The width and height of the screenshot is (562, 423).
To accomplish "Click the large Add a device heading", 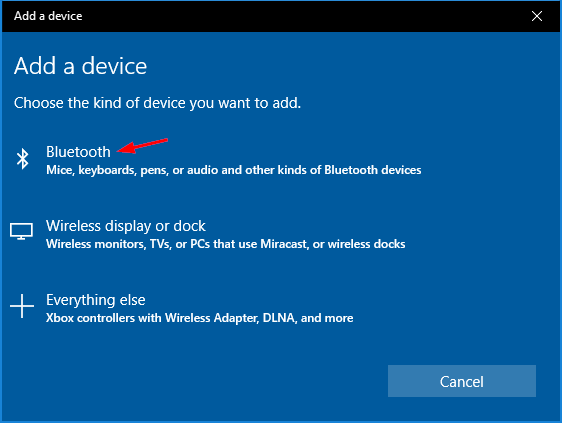I will coord(81,66).
